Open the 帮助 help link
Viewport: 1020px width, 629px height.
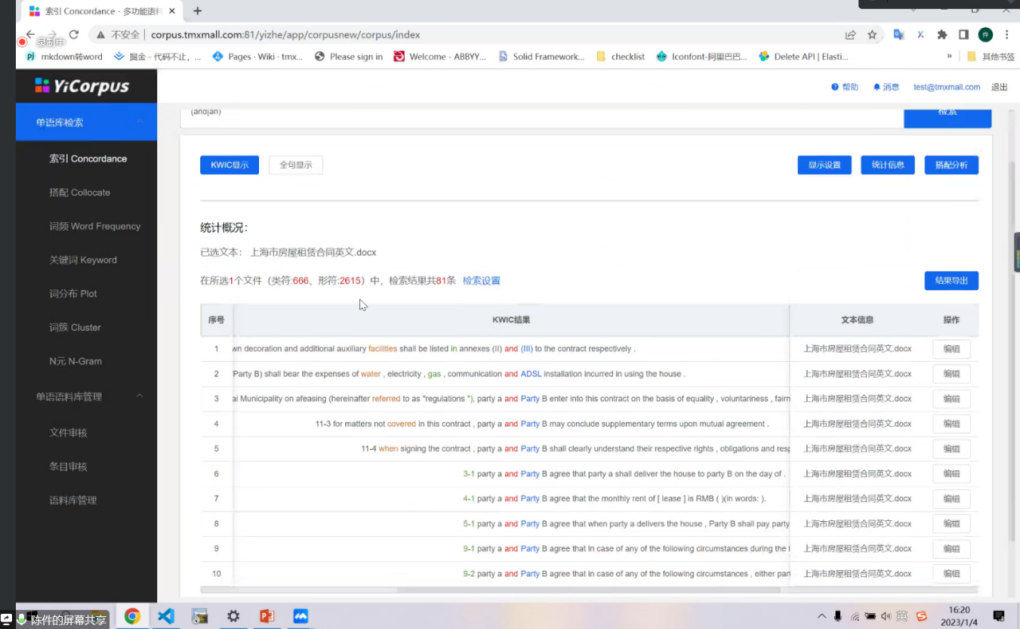845,87
